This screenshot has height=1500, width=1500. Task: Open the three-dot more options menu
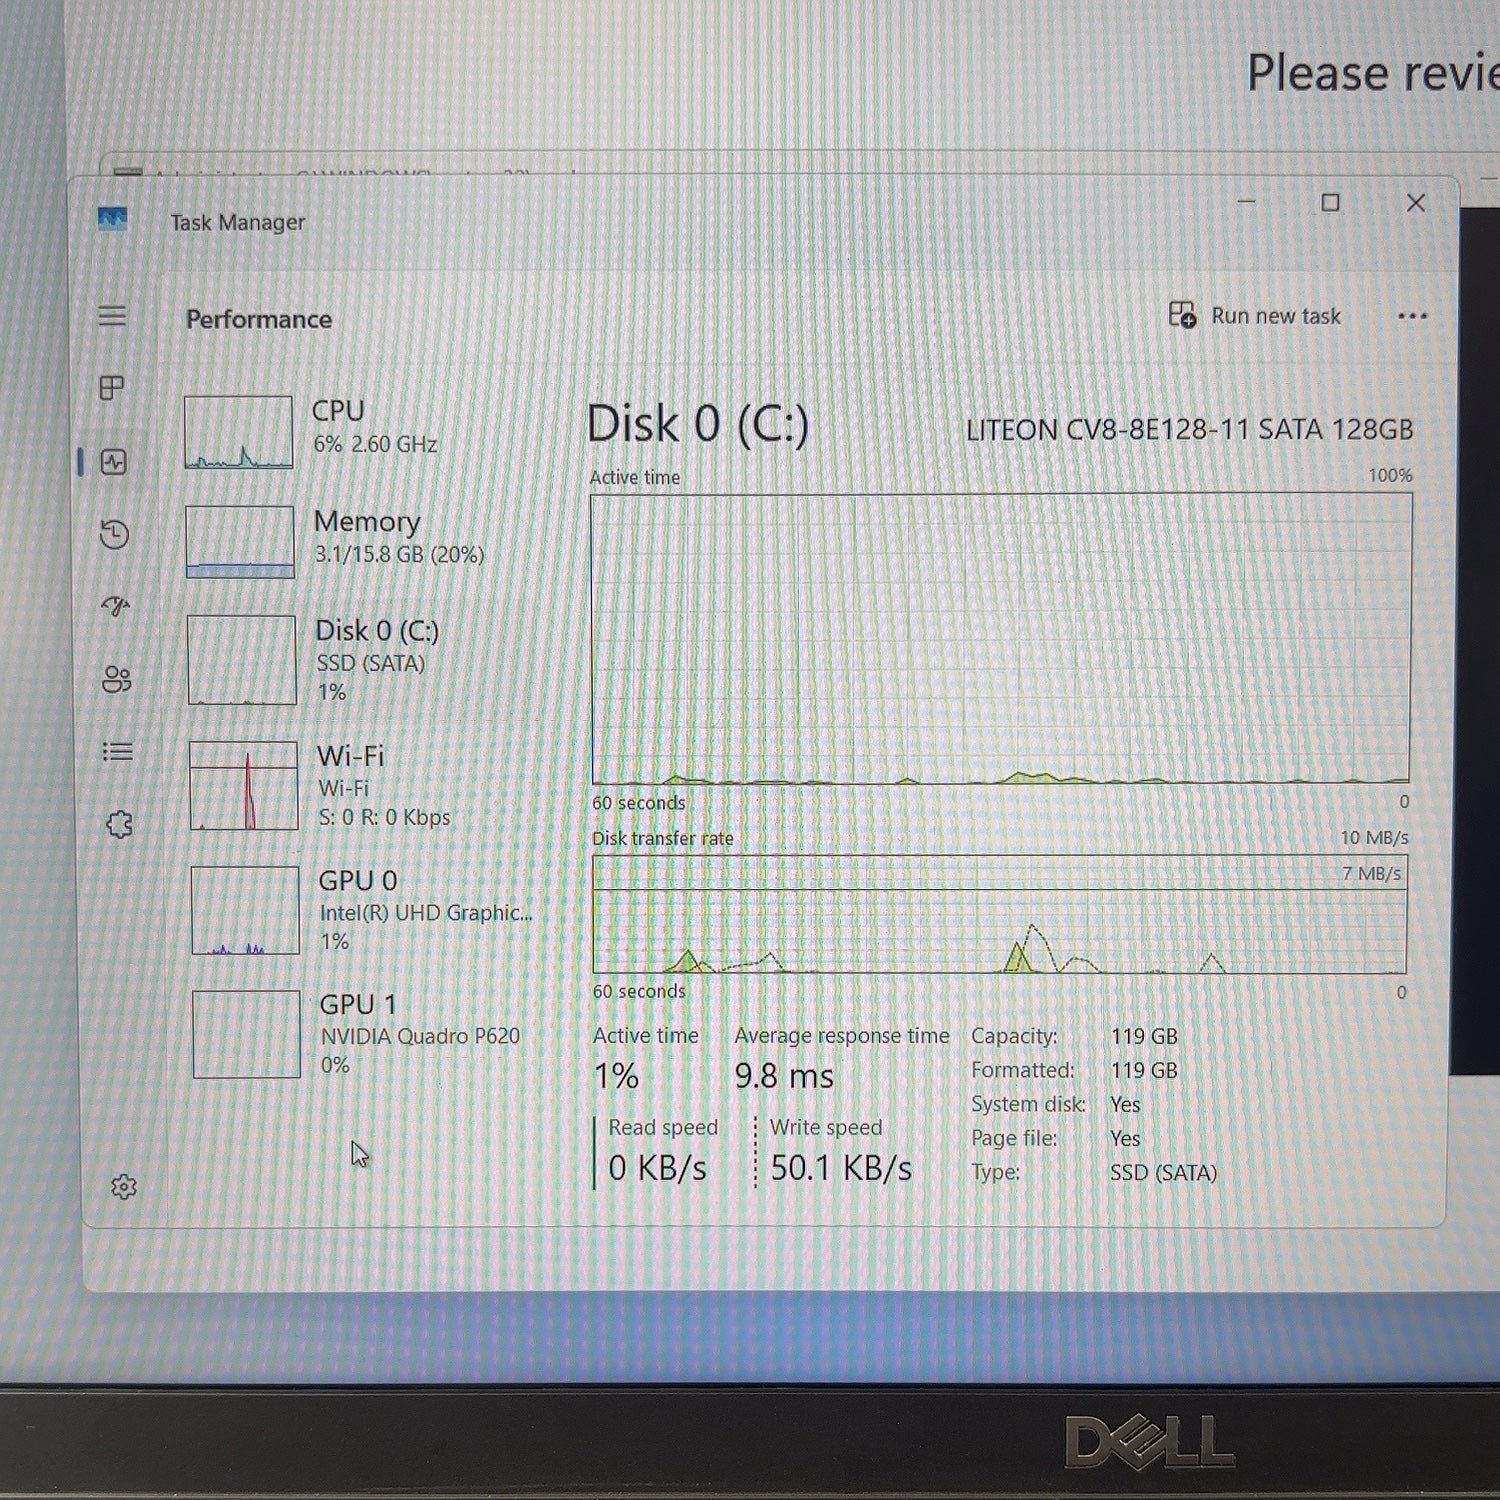(1412, 316)
